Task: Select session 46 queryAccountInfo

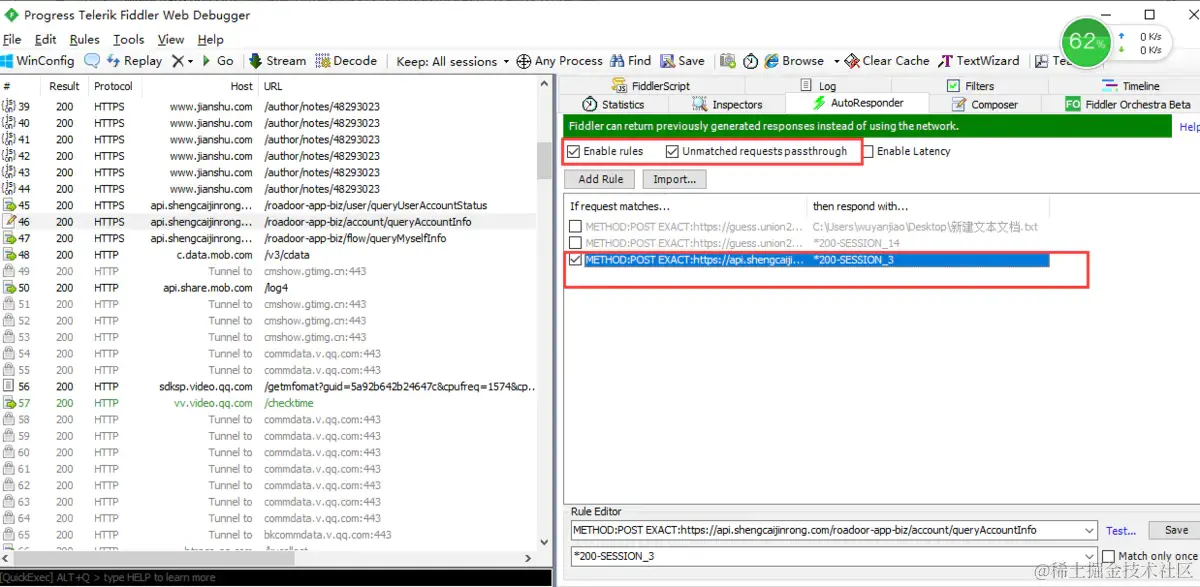Action: [268, 222]
